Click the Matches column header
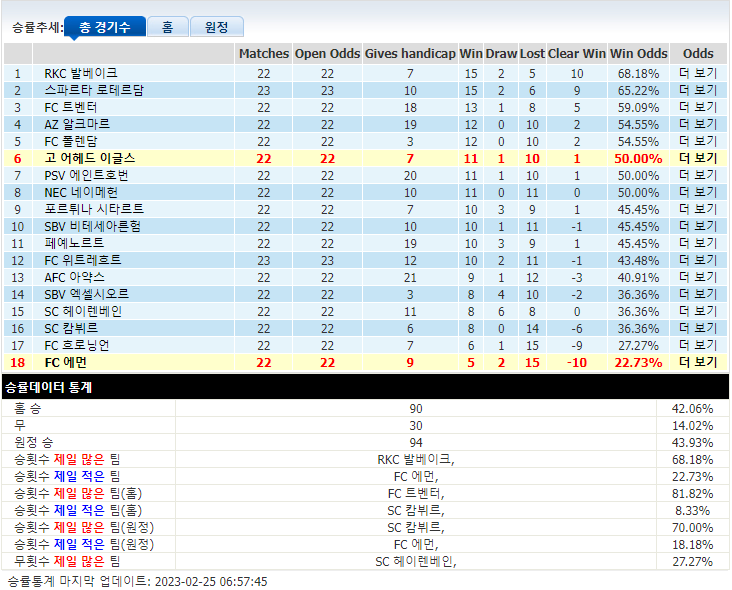732x590 pixels. tap(264, 54)
